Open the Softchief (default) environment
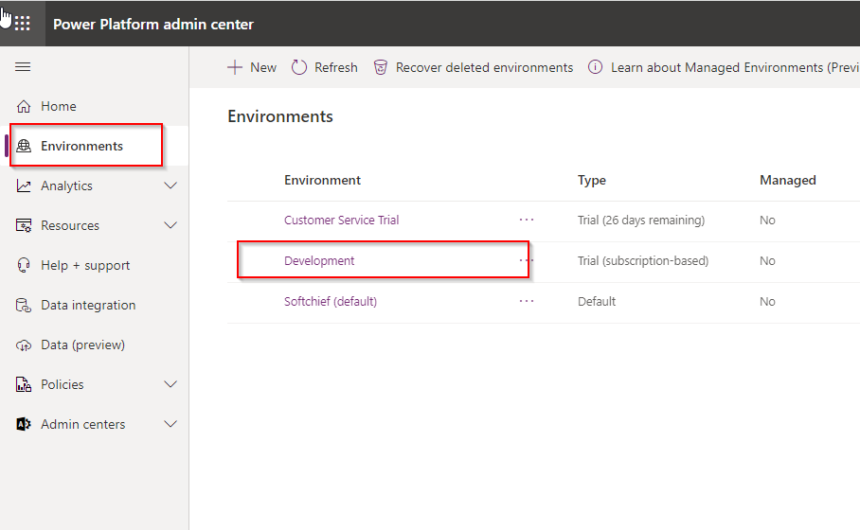 [330, 301]
